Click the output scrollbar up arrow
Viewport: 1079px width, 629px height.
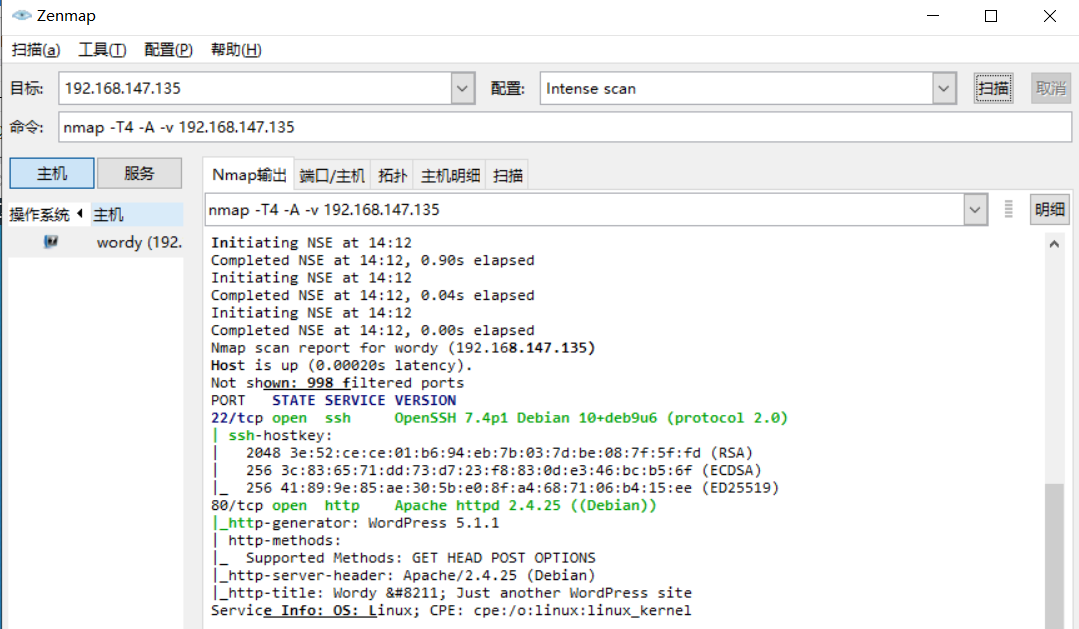[1054, 244]
